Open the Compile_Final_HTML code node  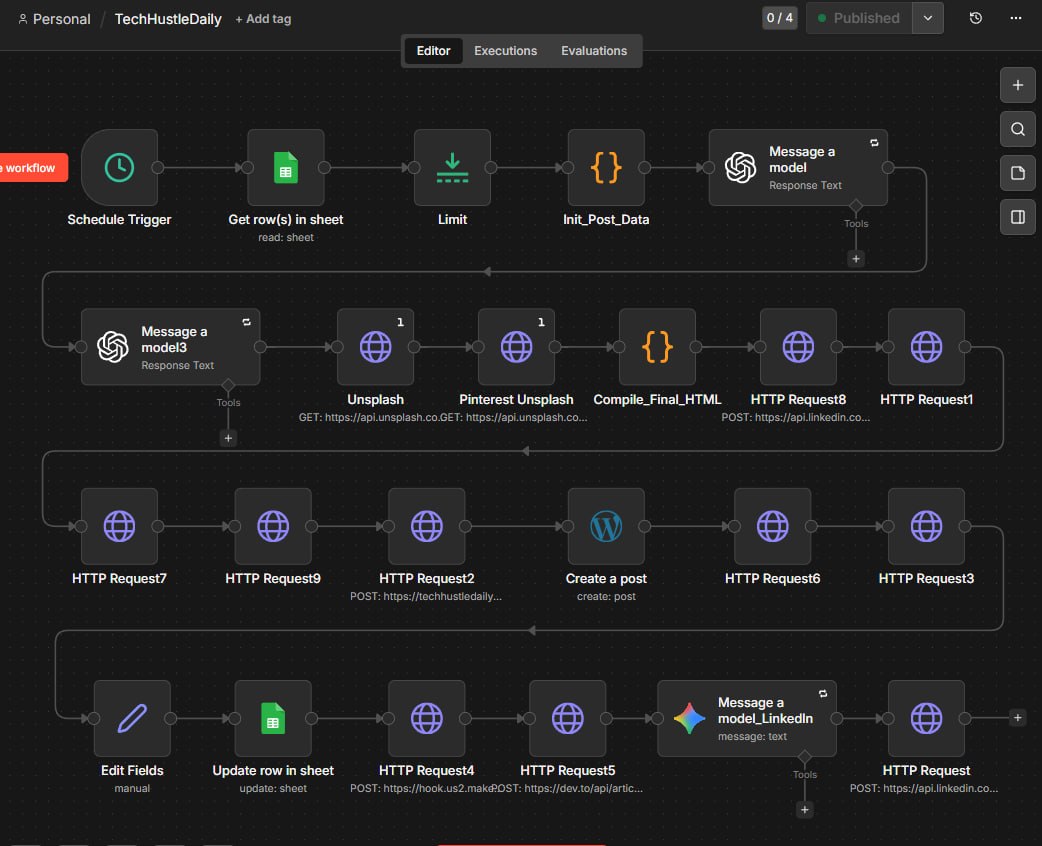tap(657, 347)
